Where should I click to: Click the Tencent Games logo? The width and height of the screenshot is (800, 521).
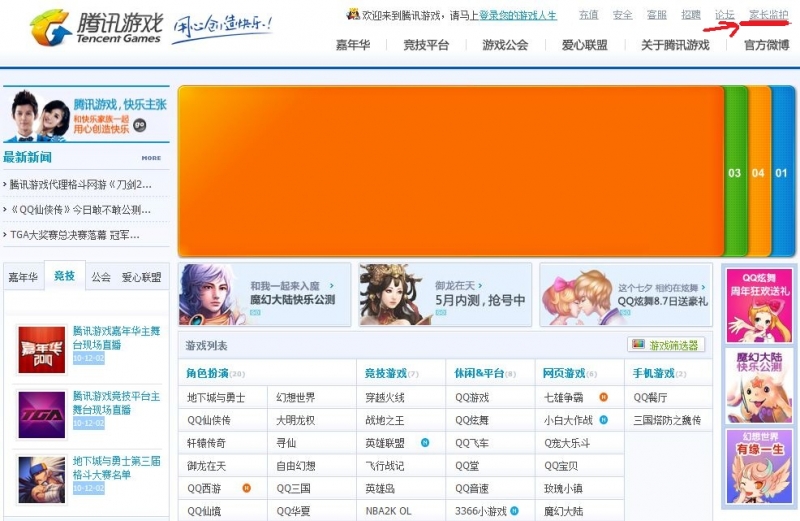click(x=97, y=26)
